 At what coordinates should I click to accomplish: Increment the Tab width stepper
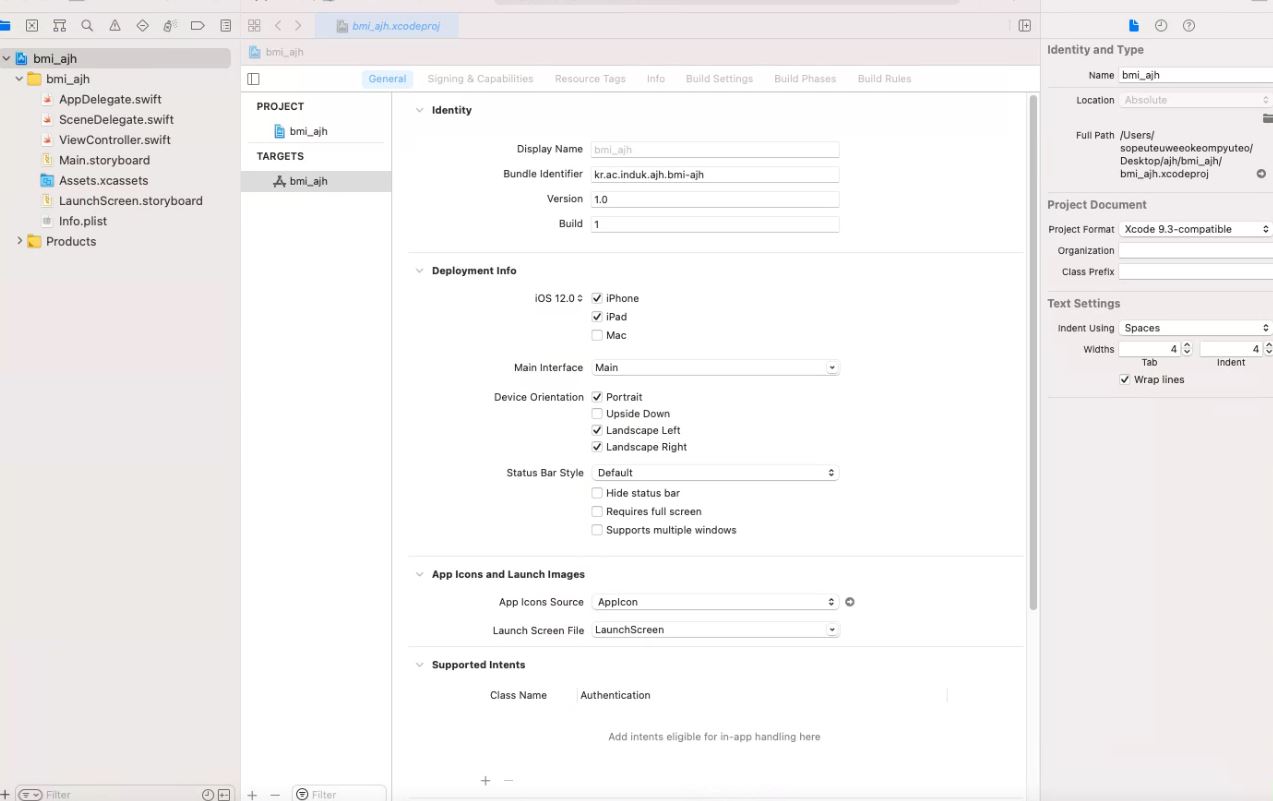pos(1187,346)
